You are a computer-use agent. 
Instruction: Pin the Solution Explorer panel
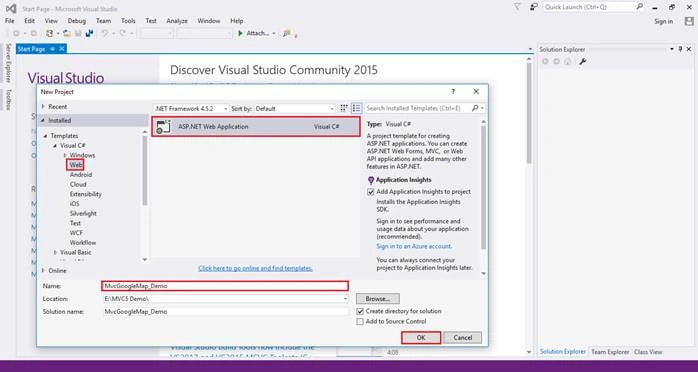click(680, 49)
